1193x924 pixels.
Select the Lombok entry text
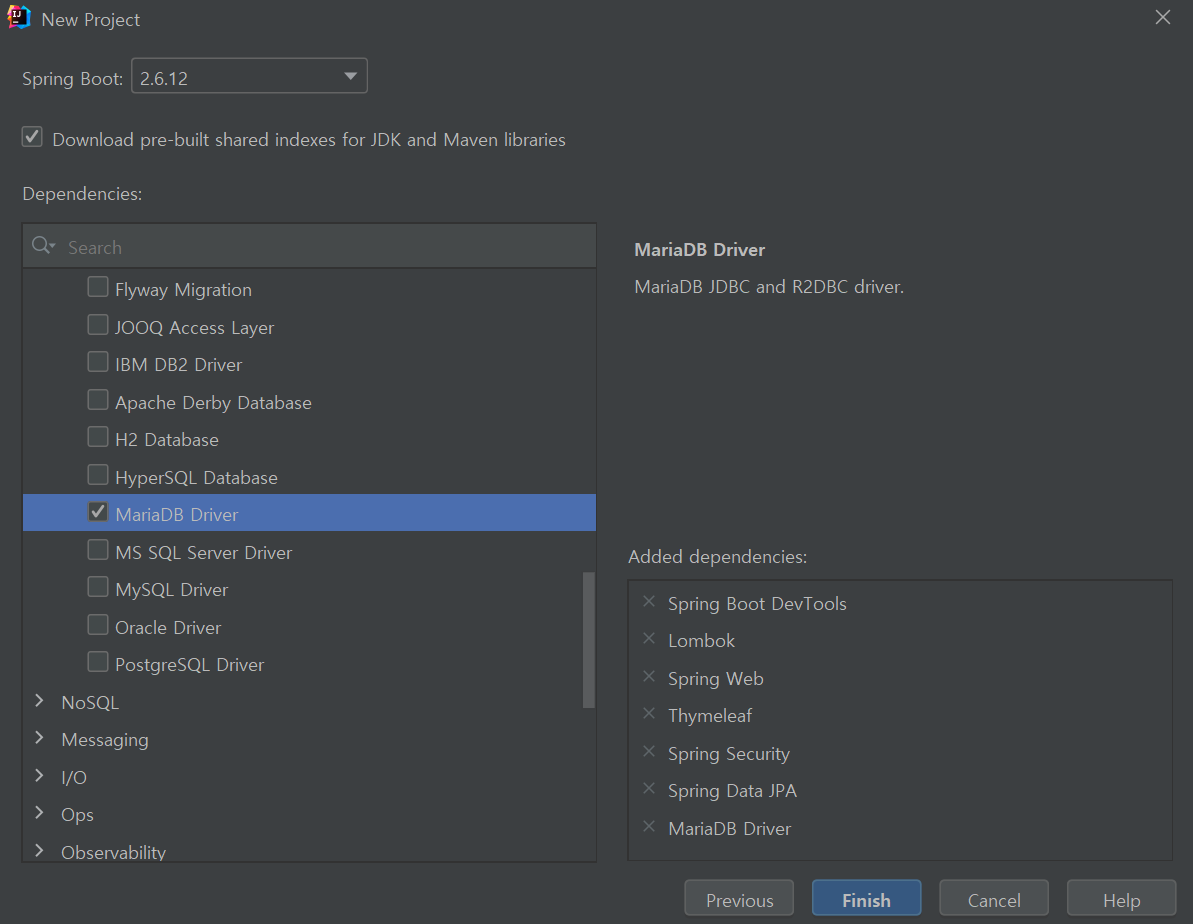pos(701,641)
